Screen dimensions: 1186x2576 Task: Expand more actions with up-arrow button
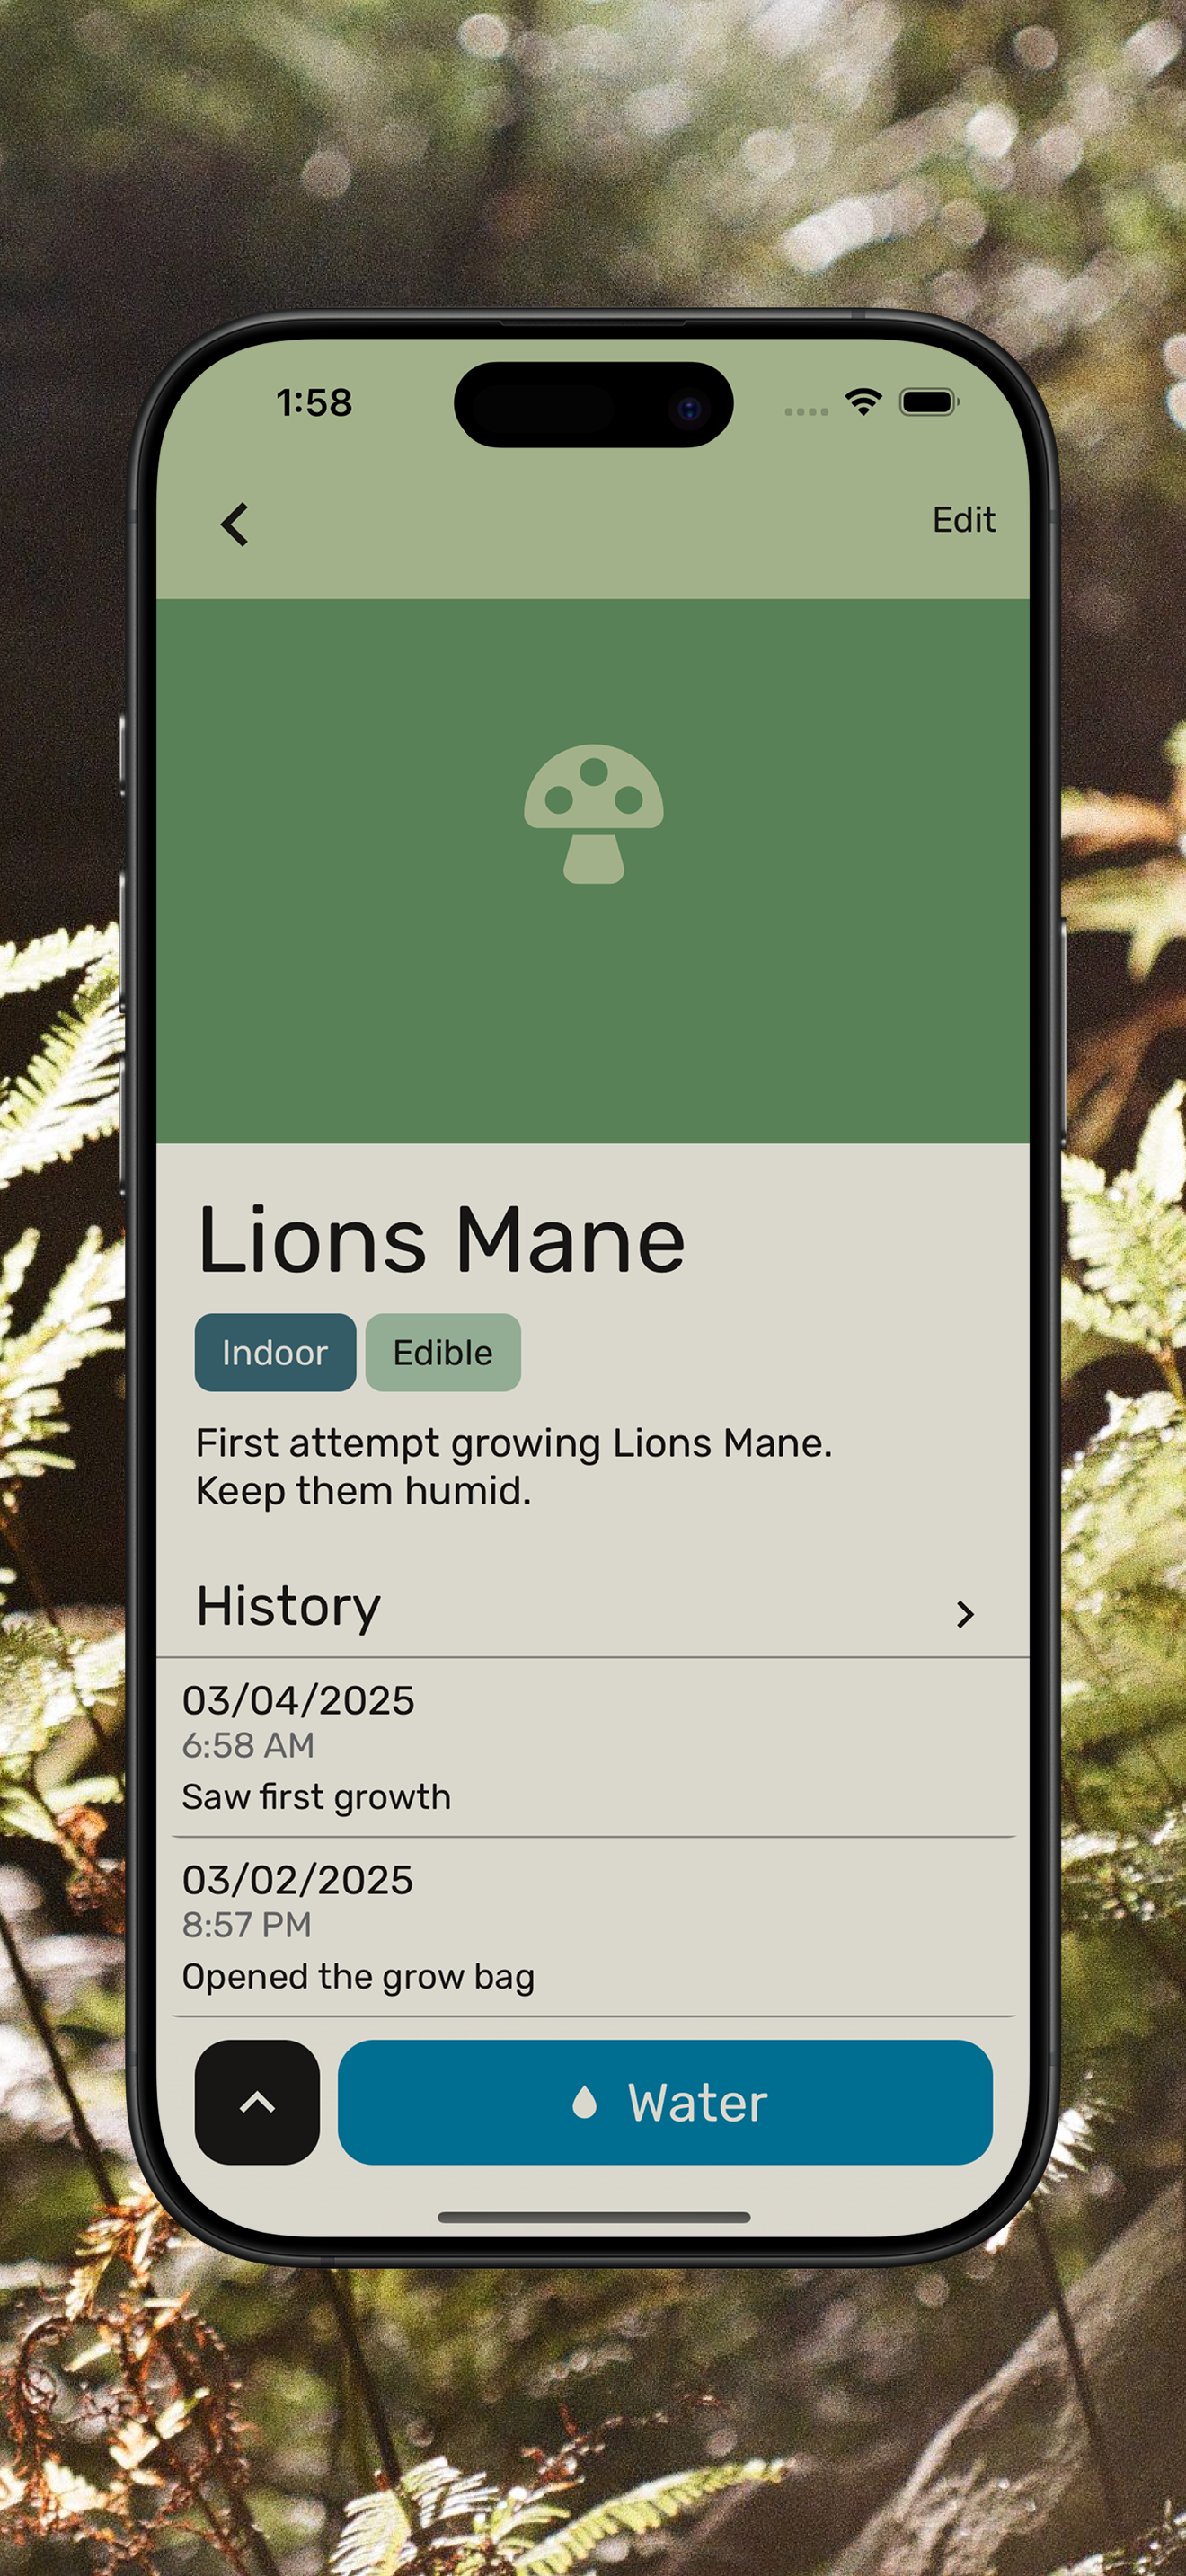tap(257, 2102)
